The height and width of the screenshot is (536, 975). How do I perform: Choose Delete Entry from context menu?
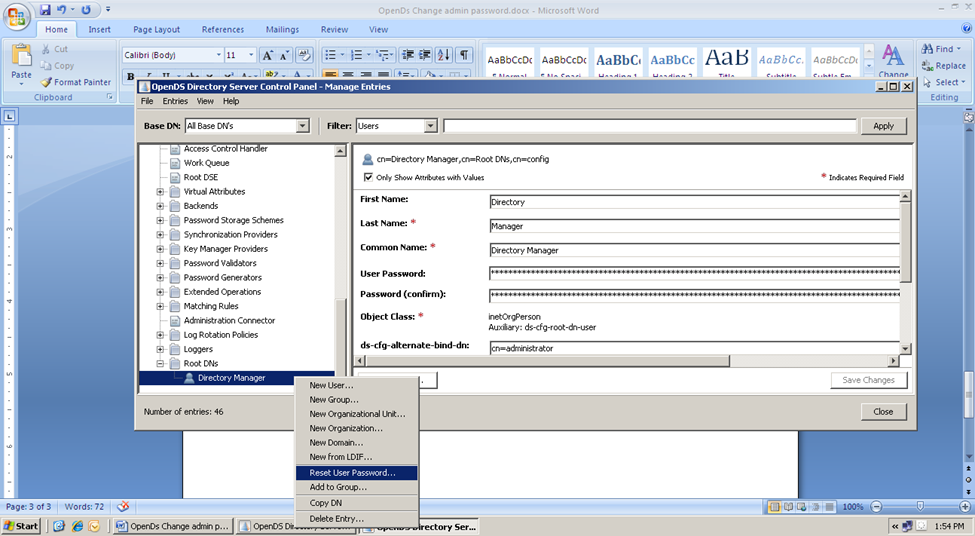[356, 519]
